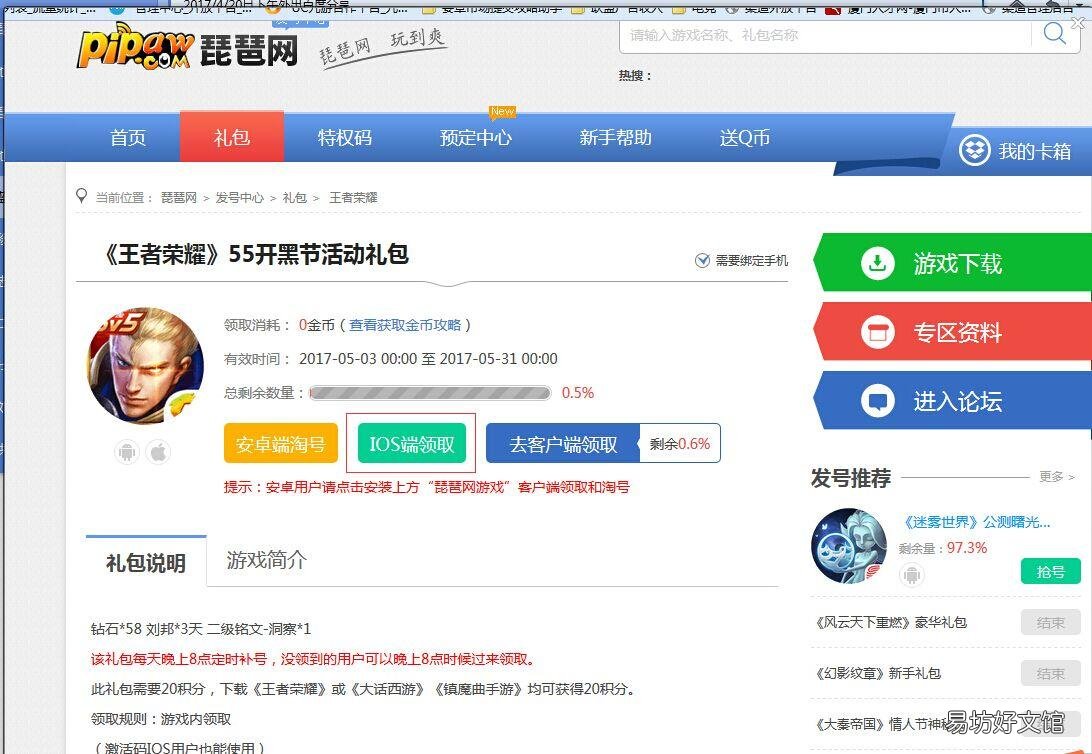
Task: Click the 去客户端领取 button
Action: pos(563,443)
